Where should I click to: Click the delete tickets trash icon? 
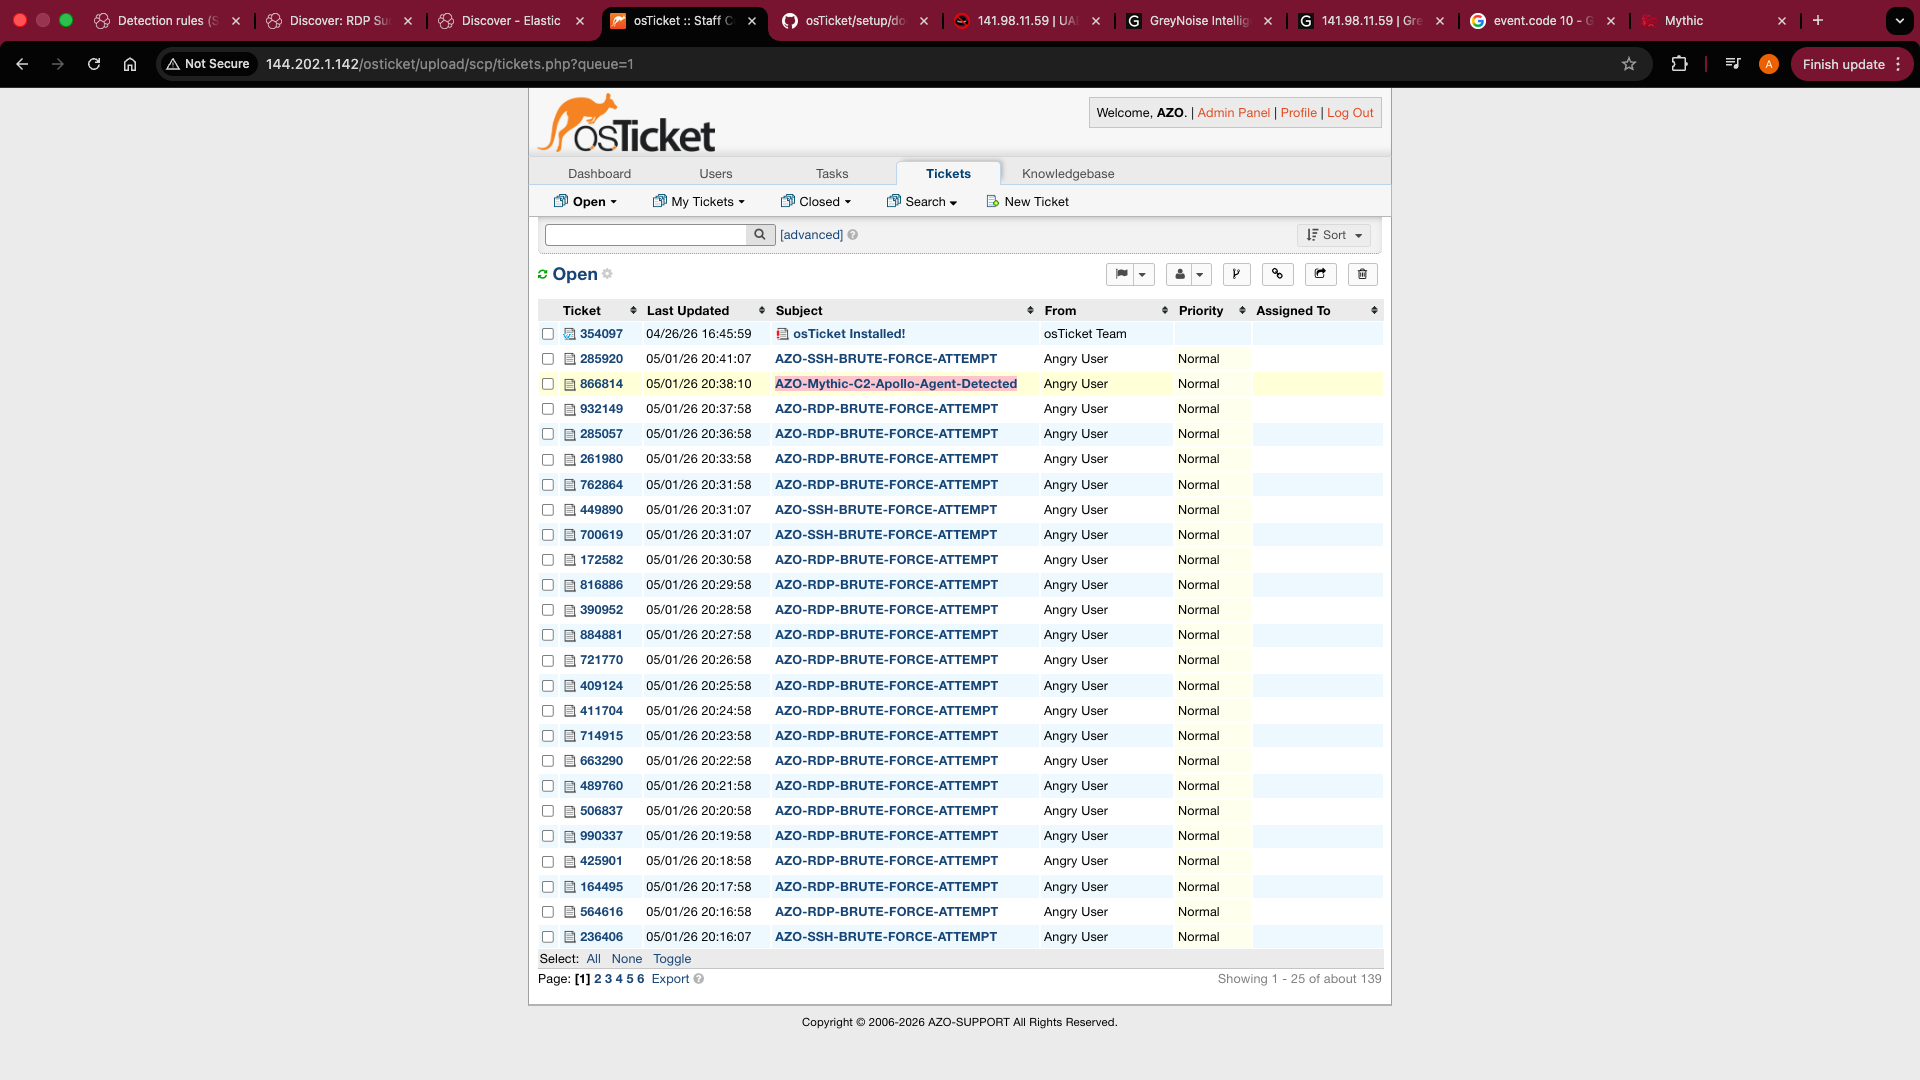click(1362, 274)
